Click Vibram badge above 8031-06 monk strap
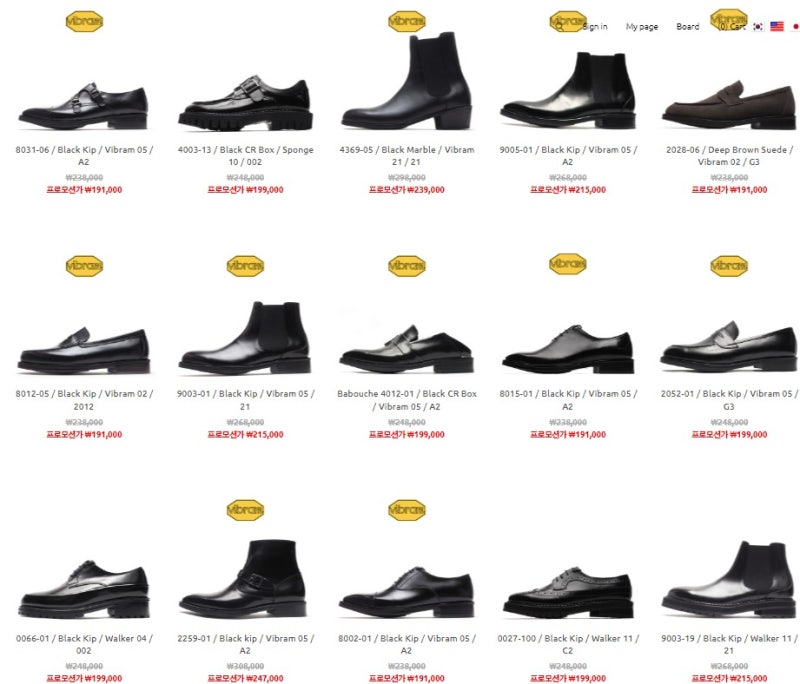The height and width of the screenshot is (684, 800). point(84,21)
